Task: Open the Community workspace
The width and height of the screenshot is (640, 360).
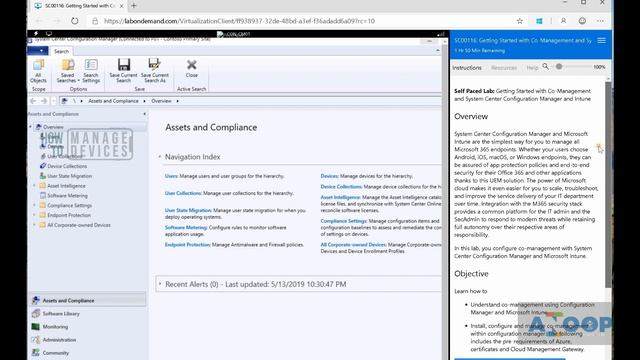Action: (87, 353)
